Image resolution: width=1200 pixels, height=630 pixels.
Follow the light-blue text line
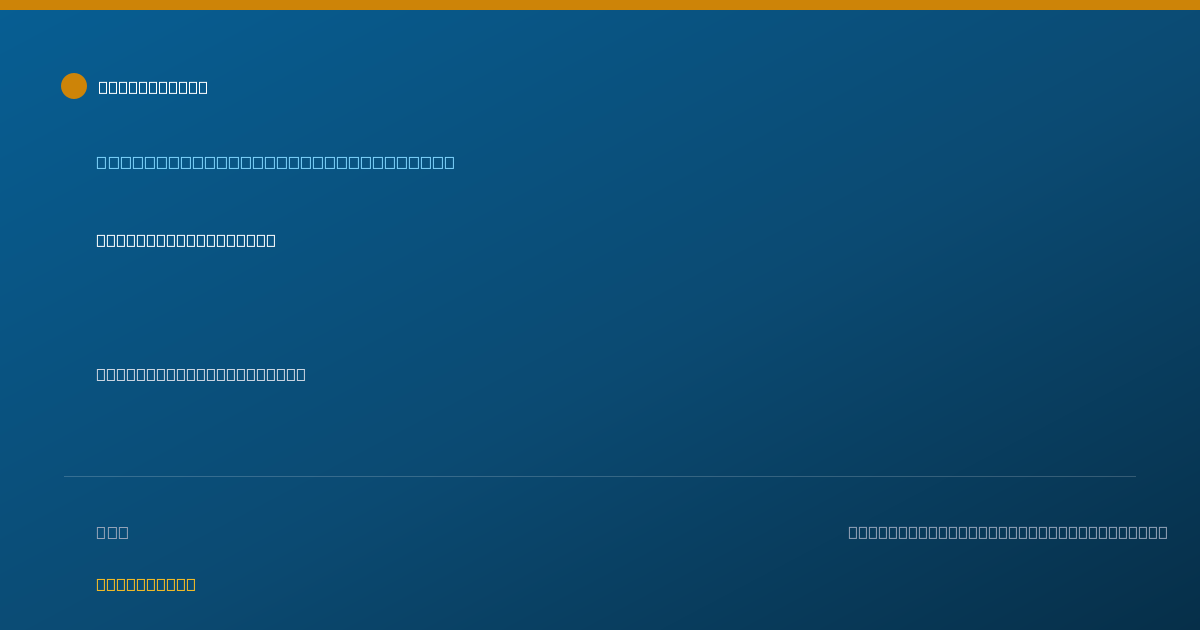pyautogui.click(x=275, y=162)
